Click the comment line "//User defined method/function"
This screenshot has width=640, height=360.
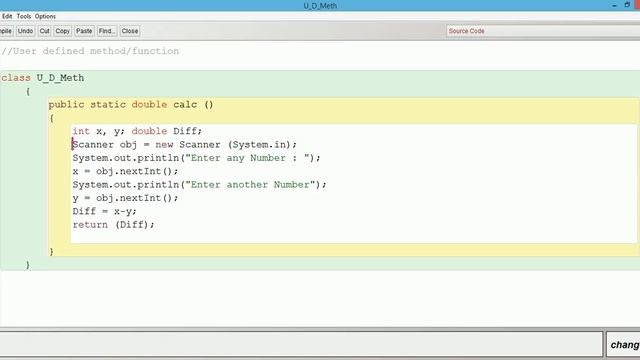[x=90, y=51]
